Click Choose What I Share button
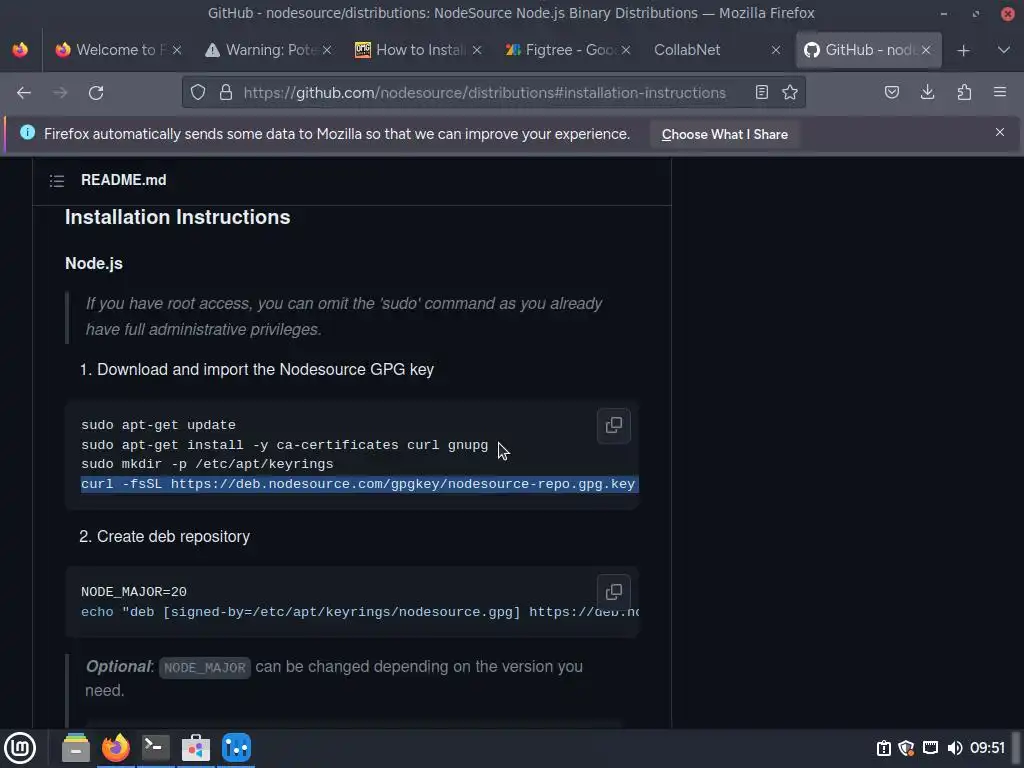The width and height of the screenshot is (1024, 768). [x=724, y=135]
